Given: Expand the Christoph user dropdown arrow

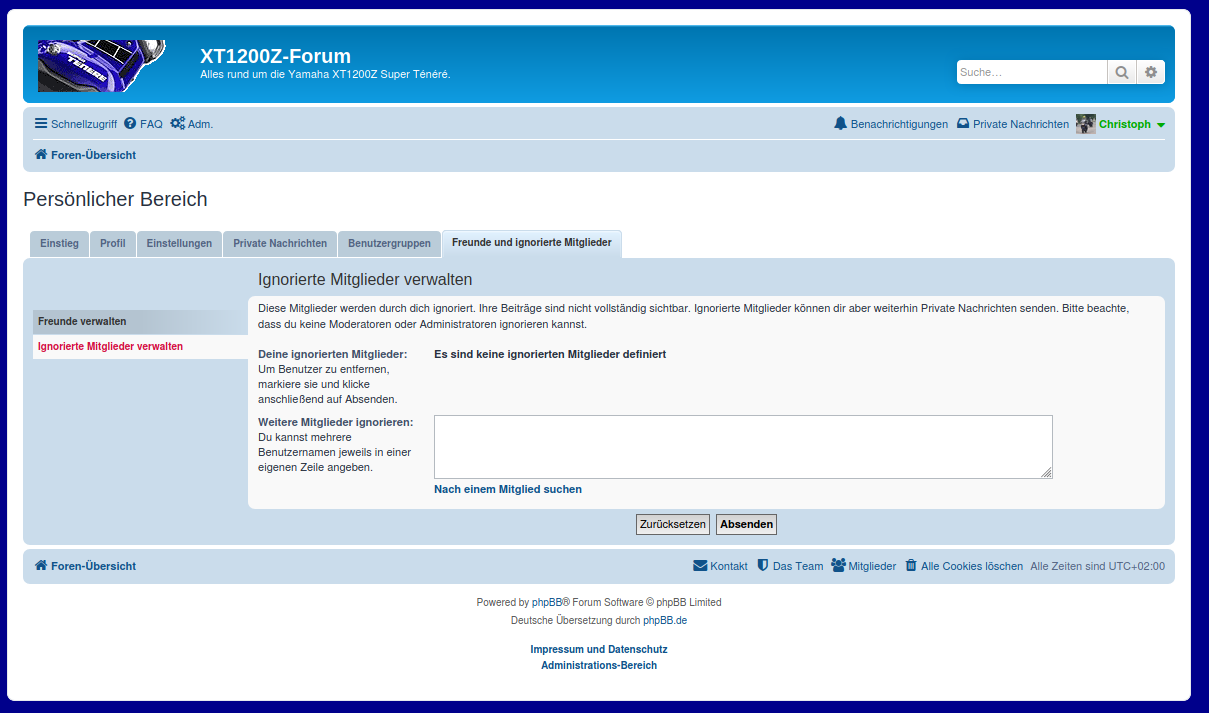Looking at the screenshot, I should 1161,125.
